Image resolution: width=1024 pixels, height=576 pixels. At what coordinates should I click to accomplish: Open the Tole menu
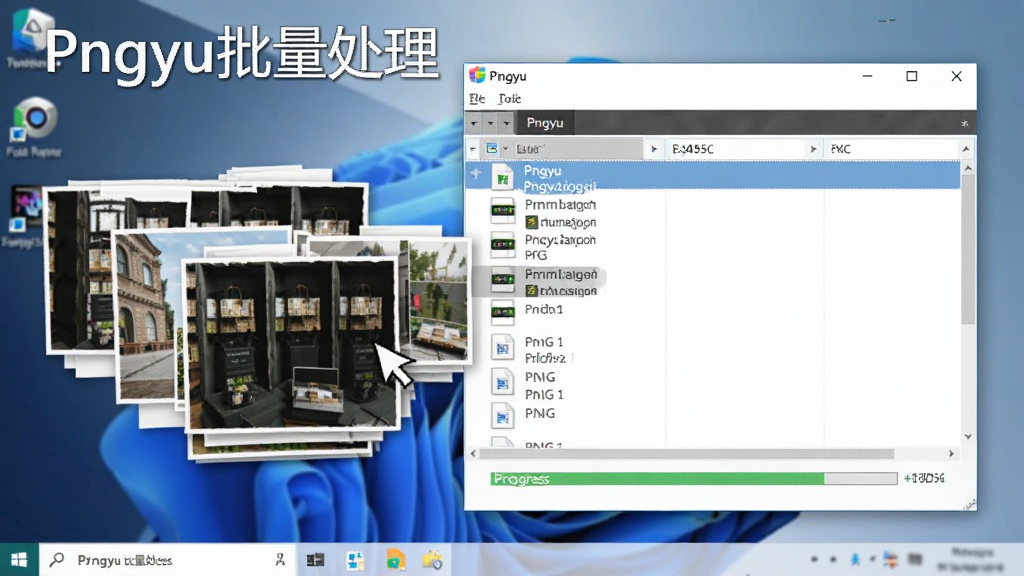coord(509,99)
